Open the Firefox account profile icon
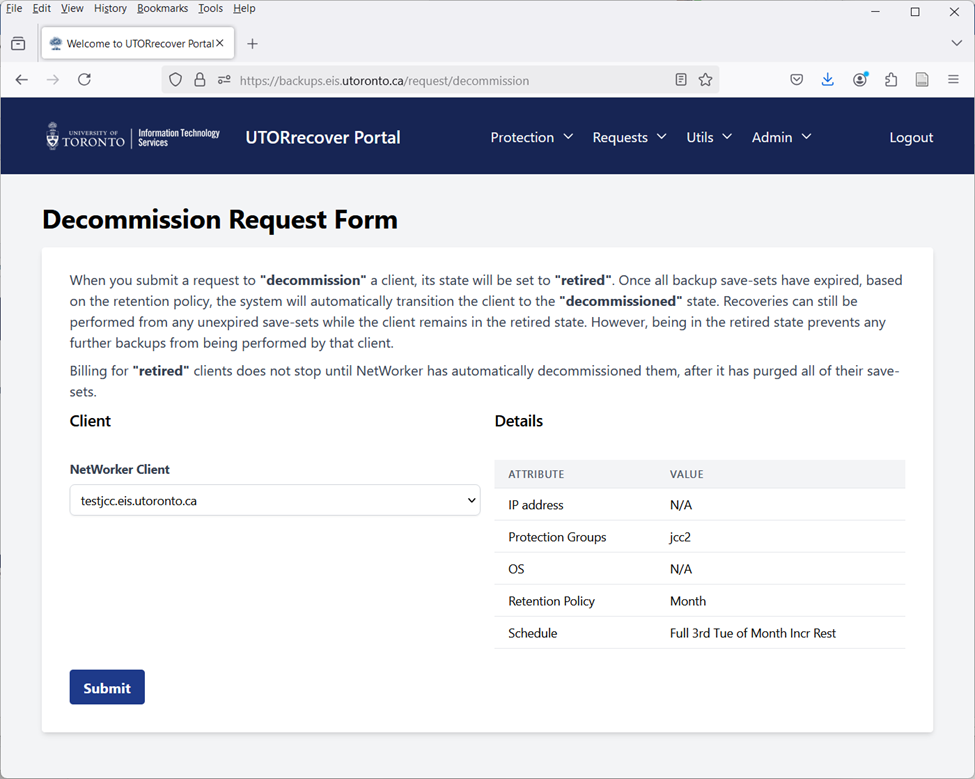Screen dimensions: 975x779 coord(860,80)
